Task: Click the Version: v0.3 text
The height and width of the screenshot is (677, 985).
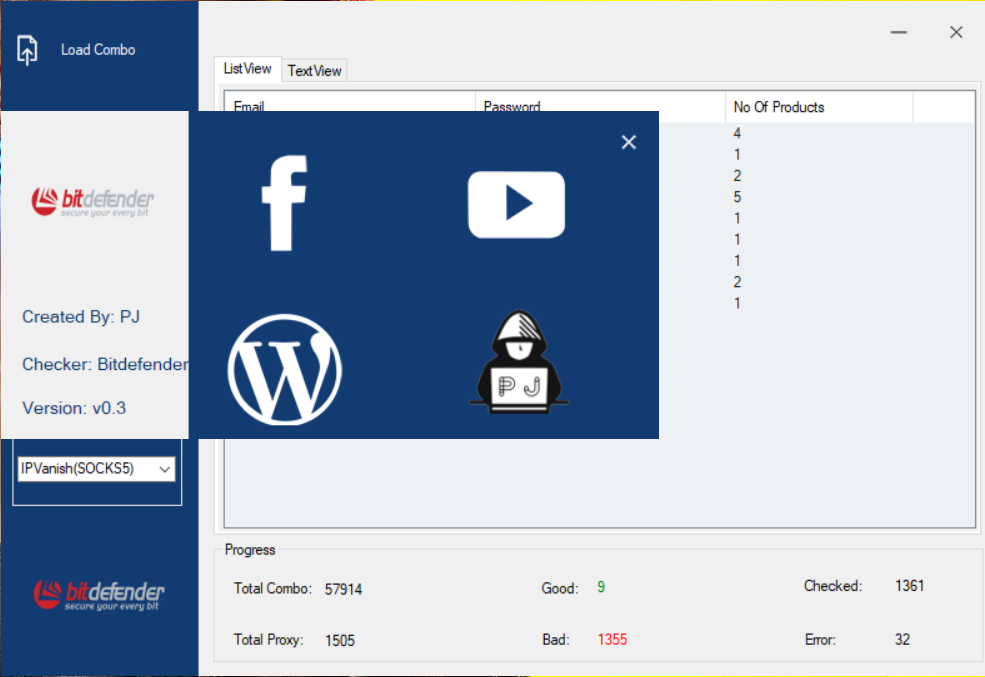Action: (x=74, y=408)
